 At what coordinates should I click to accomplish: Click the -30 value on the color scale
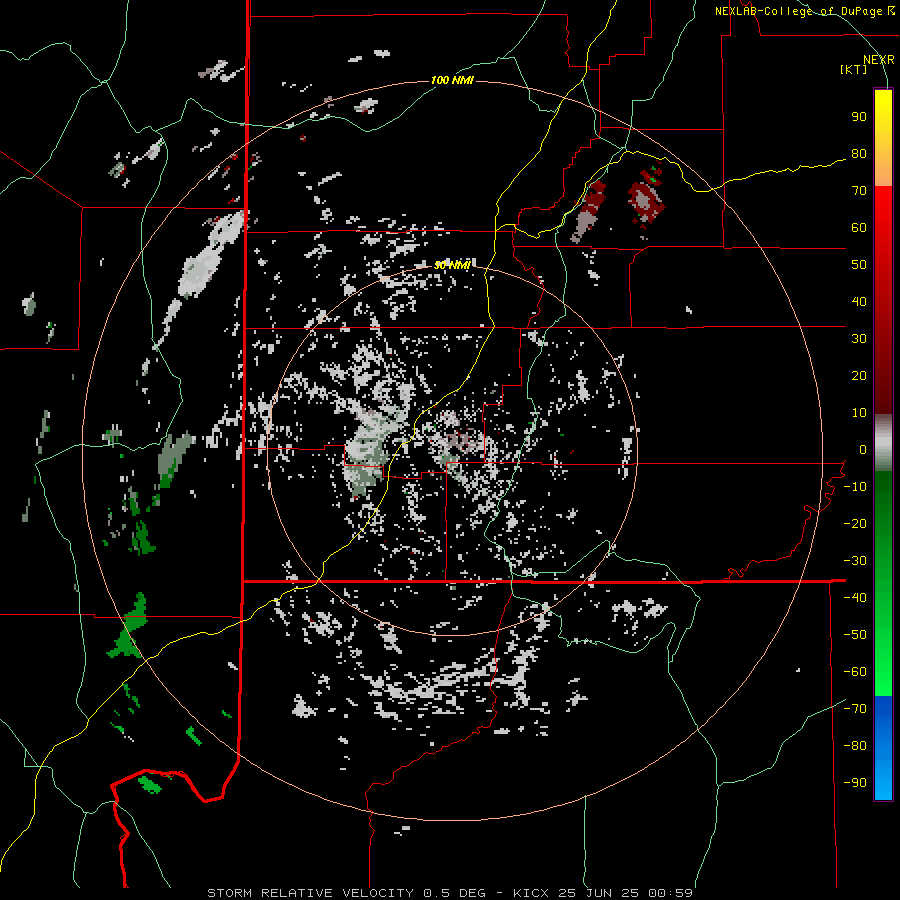(855, 561)
